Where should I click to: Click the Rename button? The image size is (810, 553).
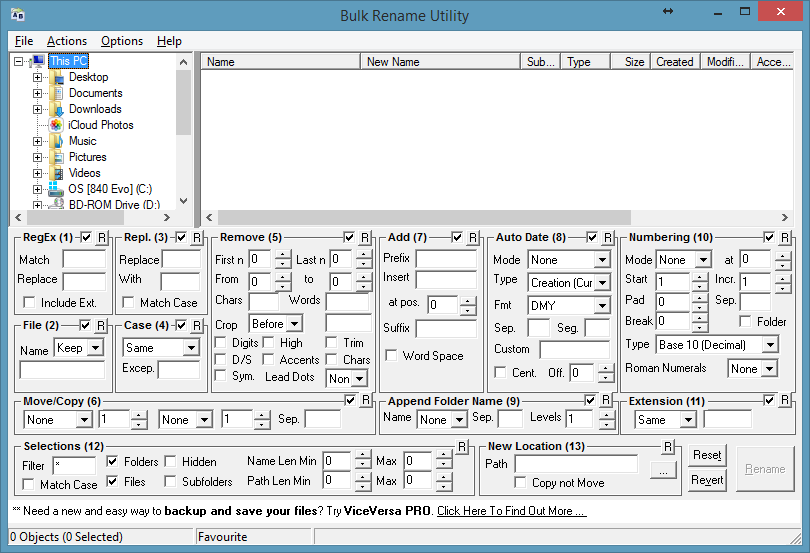[765, 469]
